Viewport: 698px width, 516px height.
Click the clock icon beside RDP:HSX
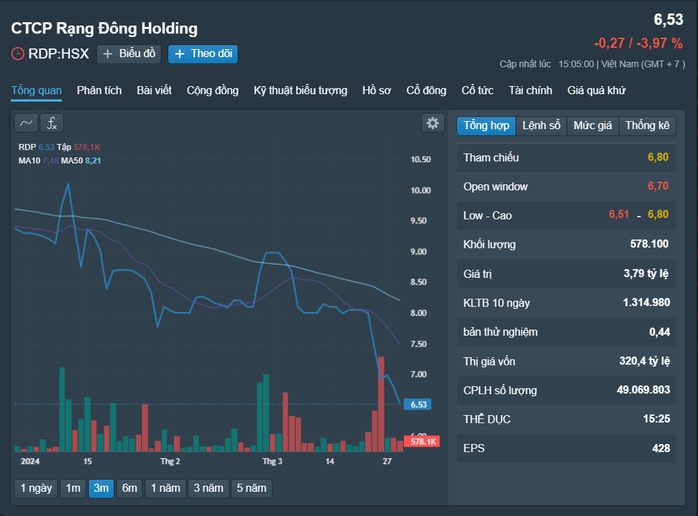click(17, 54)
